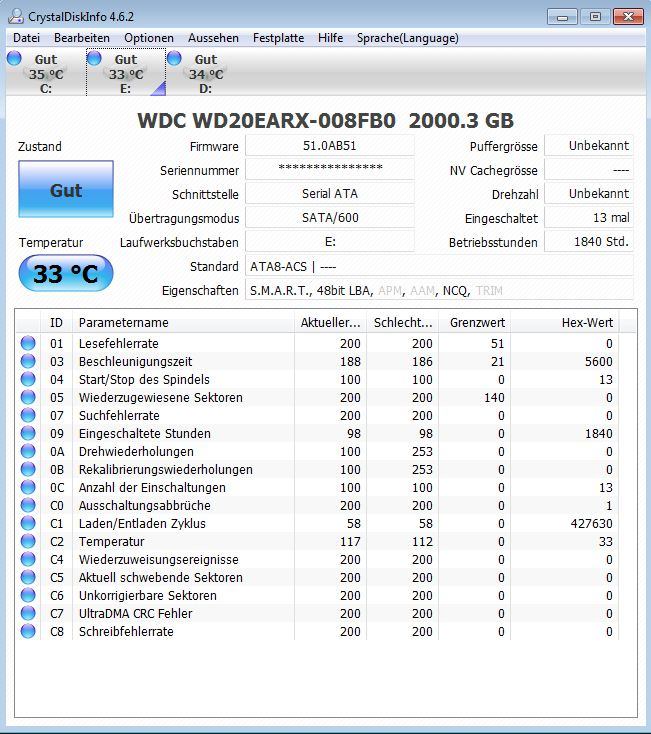Click status orb for Drehwiederholungen row
This screenshot has height=734, width=651.
(28, 451)
